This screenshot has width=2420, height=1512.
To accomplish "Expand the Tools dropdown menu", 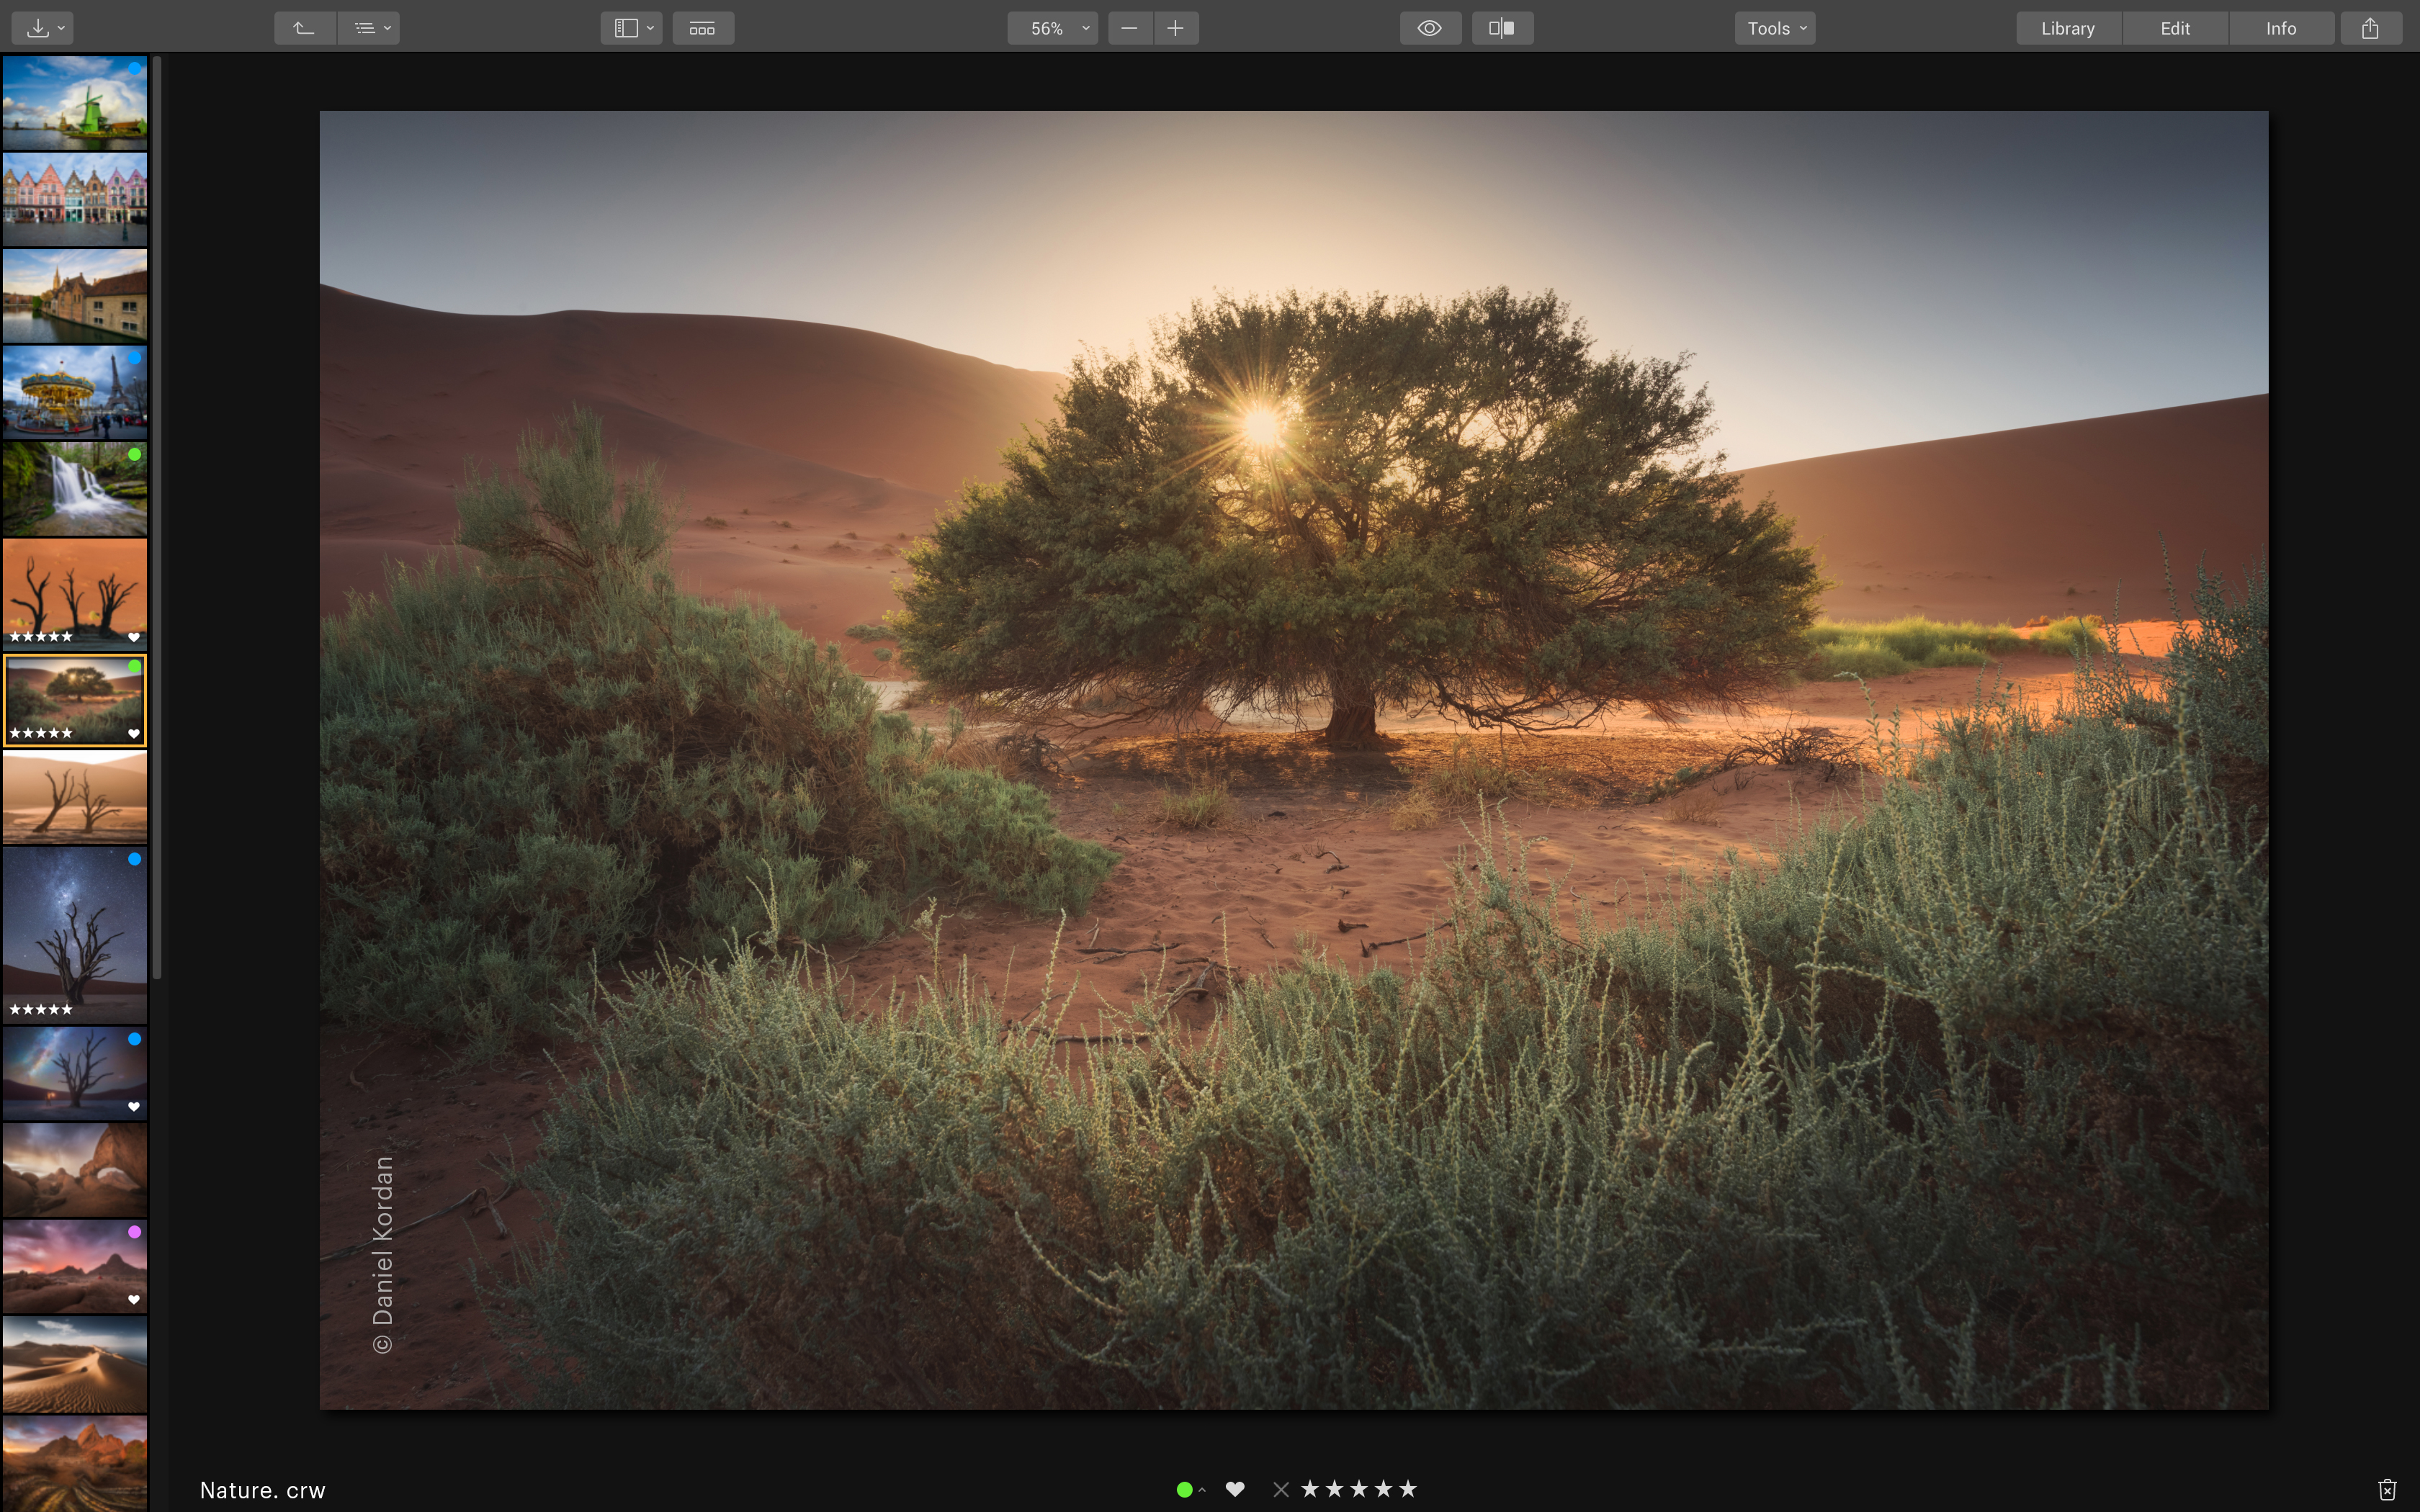I will 1775,28.
